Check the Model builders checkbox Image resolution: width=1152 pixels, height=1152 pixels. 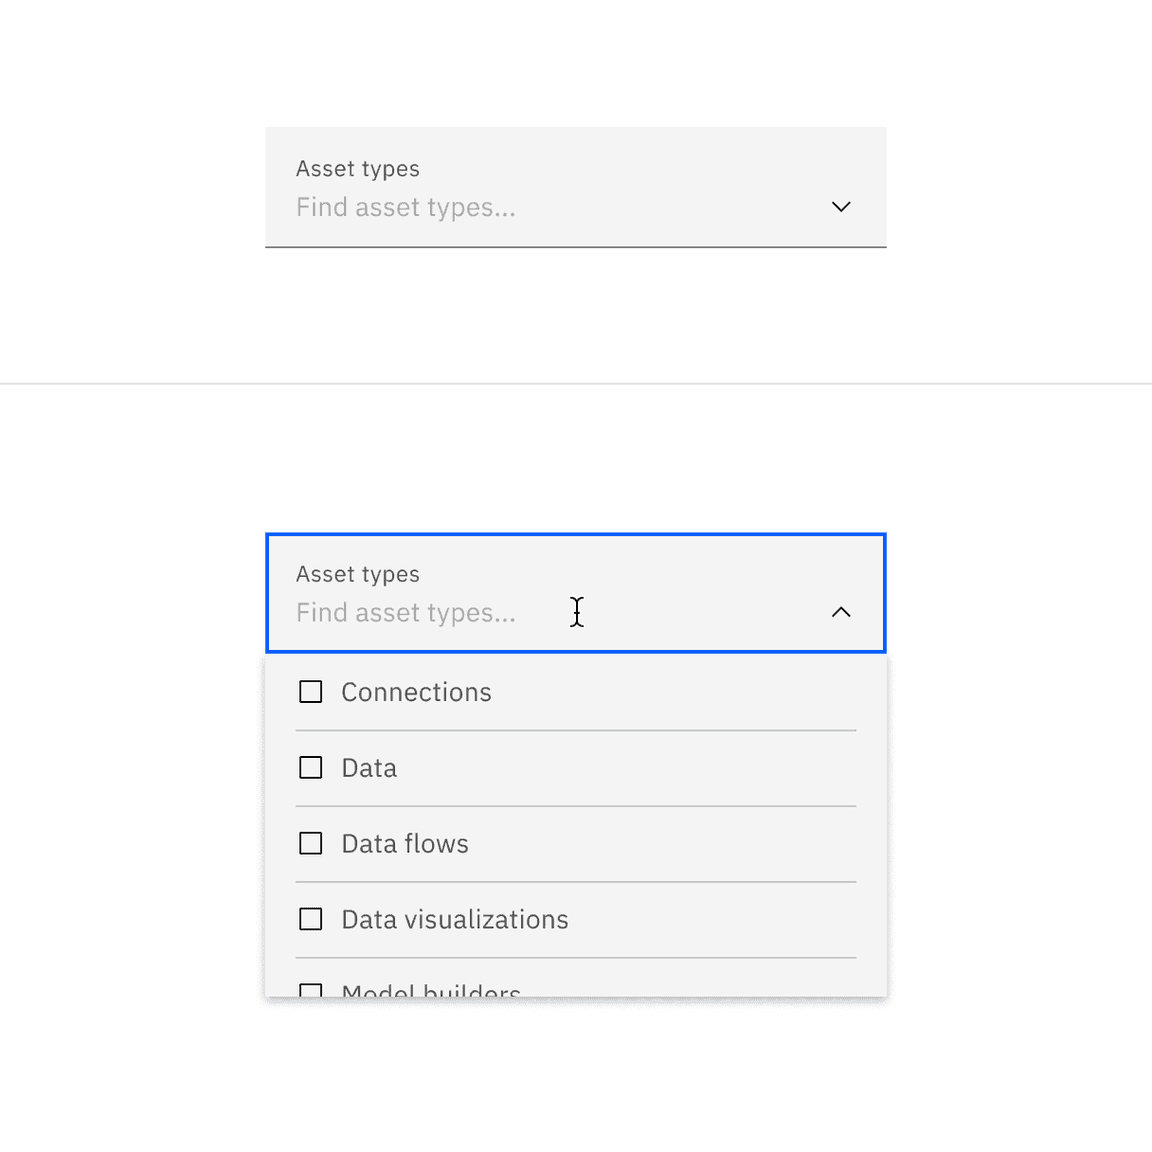tap(310, 990)
